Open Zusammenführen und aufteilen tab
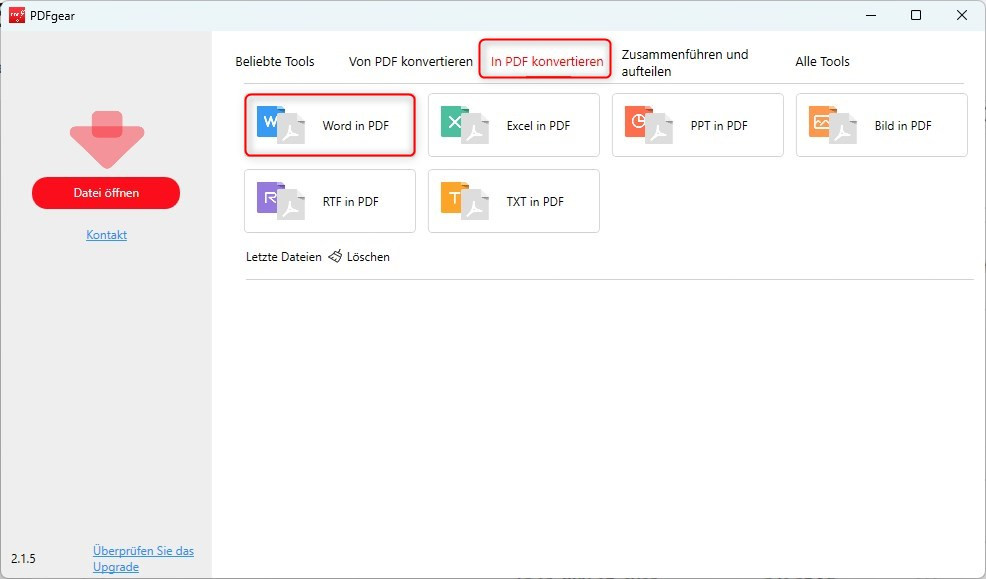 (x=685, y=62)
